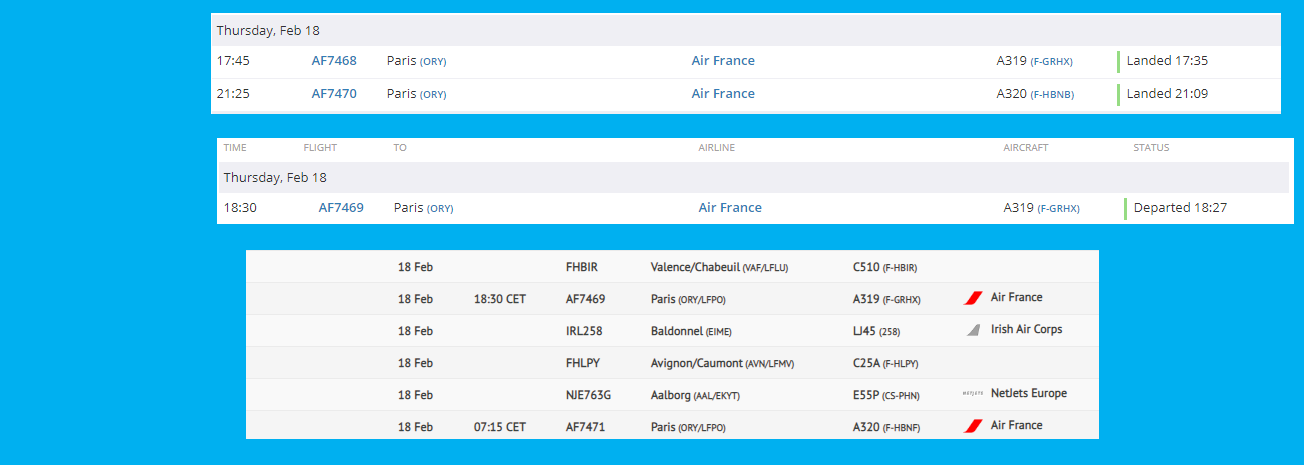Click Air France name in AF7469 bottom row
The width and height of the screenshot is (1304, 465).
pyautogui.click(x=1017, y=298)
